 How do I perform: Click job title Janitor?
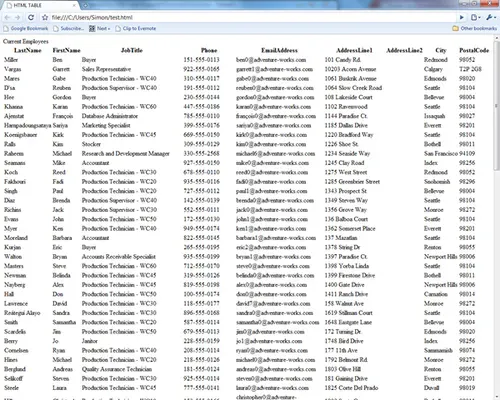point(90,341)
